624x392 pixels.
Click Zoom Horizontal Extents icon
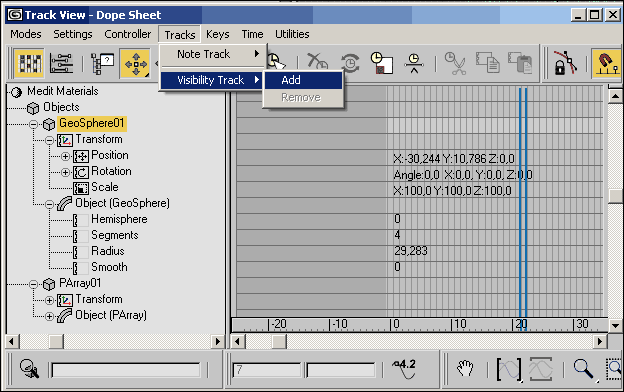click(x=509, y=369)
